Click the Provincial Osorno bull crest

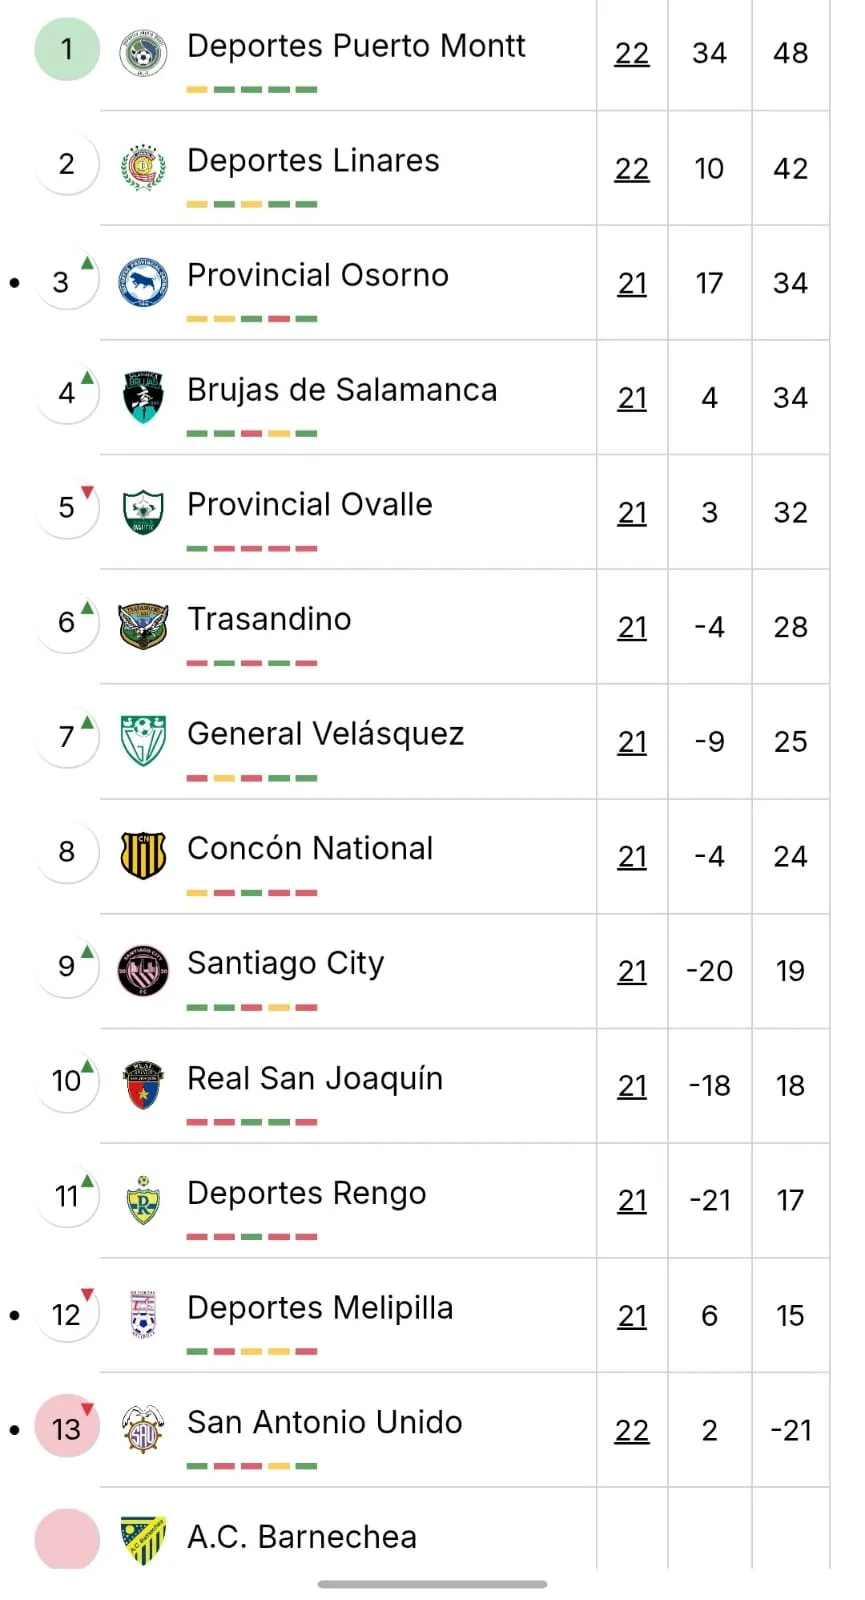click(143, 282)
